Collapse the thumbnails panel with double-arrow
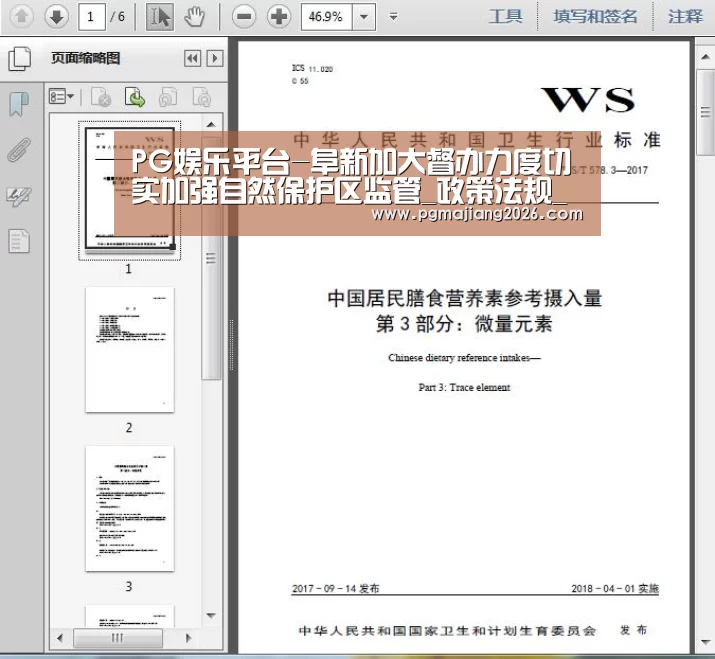 pyautogui.click(x=192, y=58)
